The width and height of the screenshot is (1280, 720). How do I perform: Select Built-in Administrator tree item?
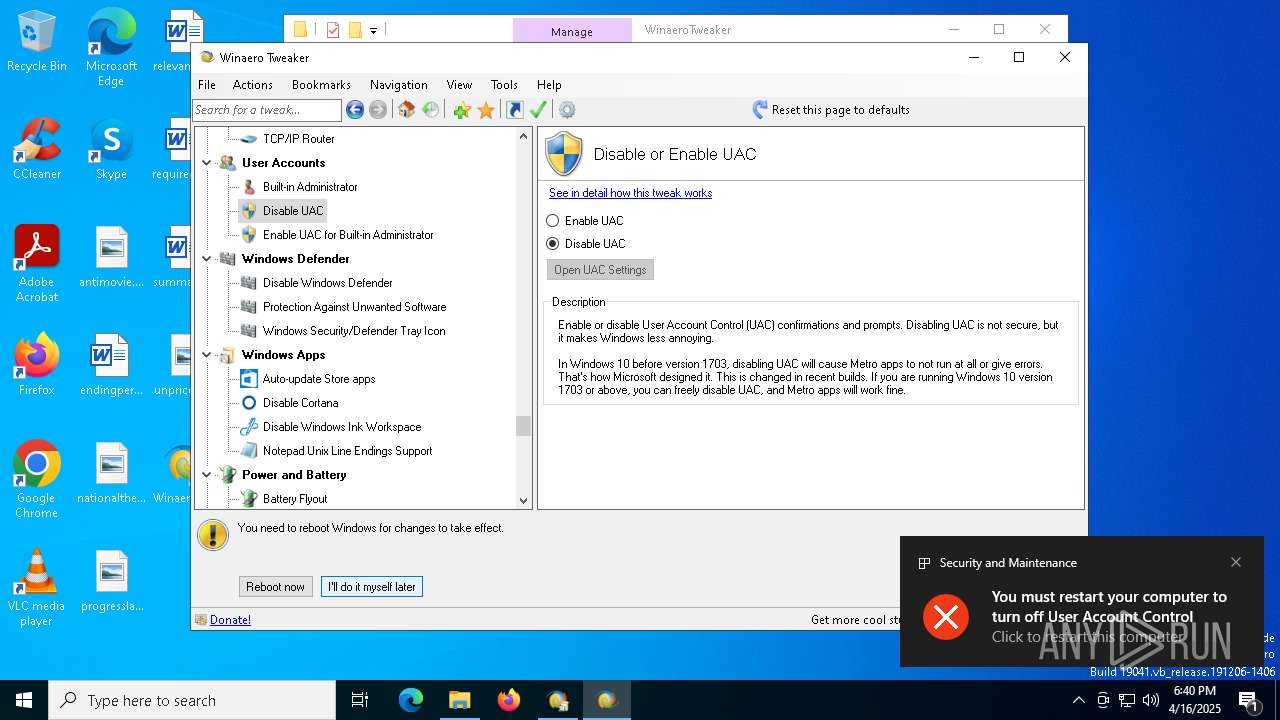pyautogui.click(x=310, y=187)
